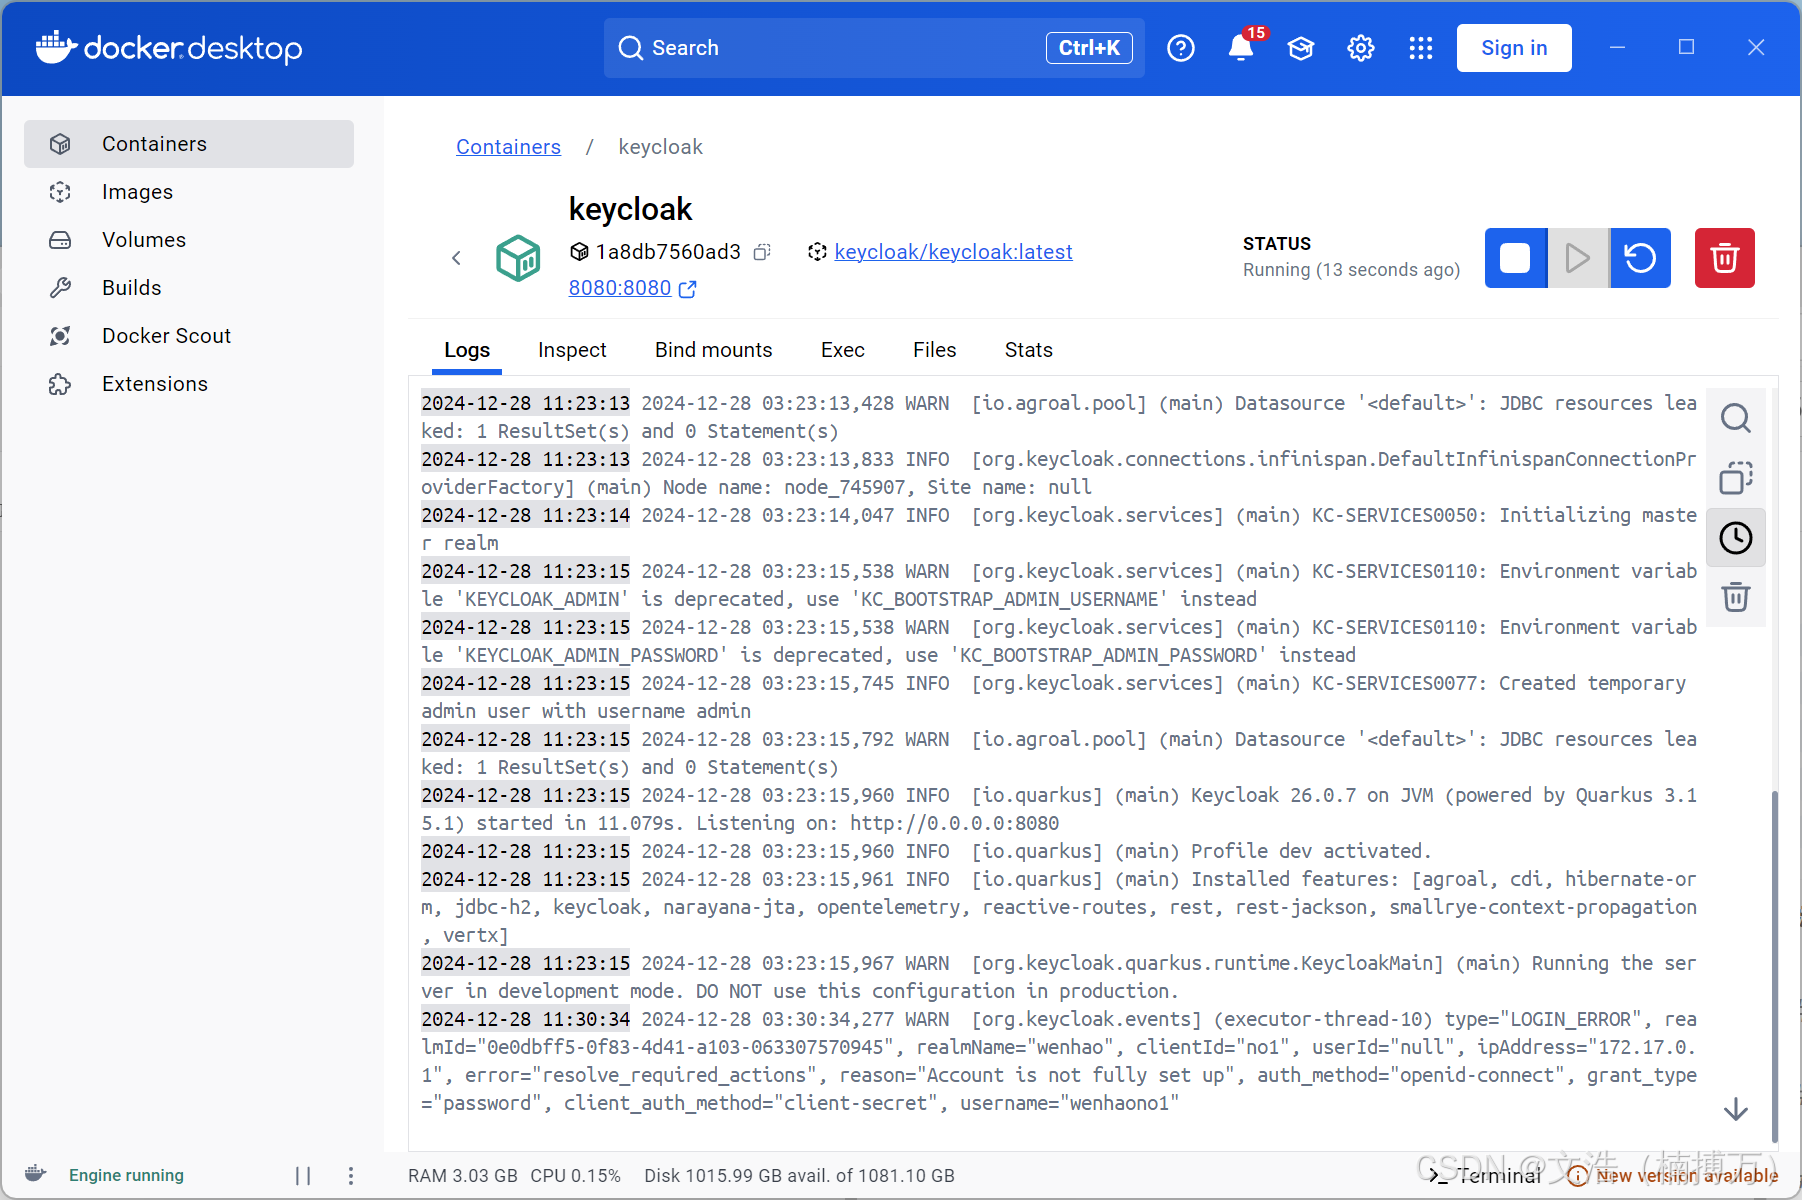Screen dimensions: 1802x1200
Task: Collapse the container details with the left chevron
Action: (x=456, y=257)
